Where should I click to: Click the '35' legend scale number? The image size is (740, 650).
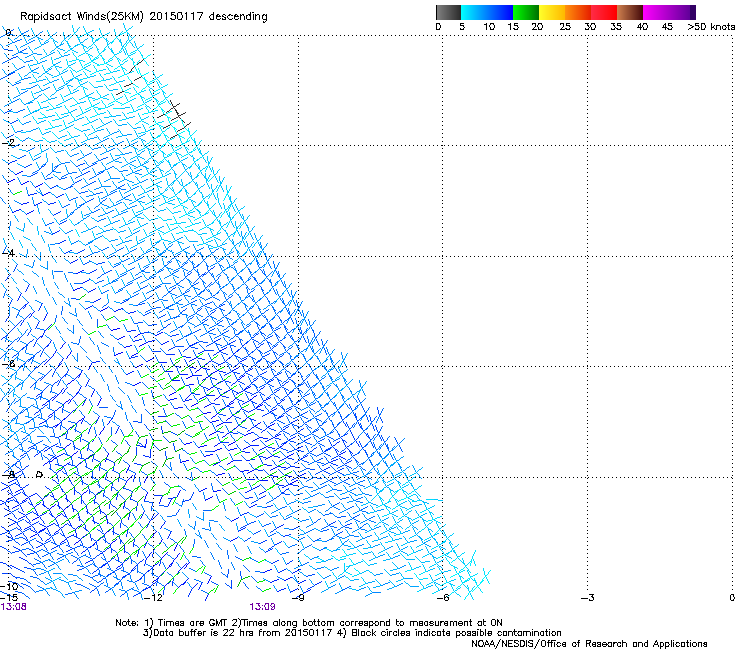pos(616,27)
